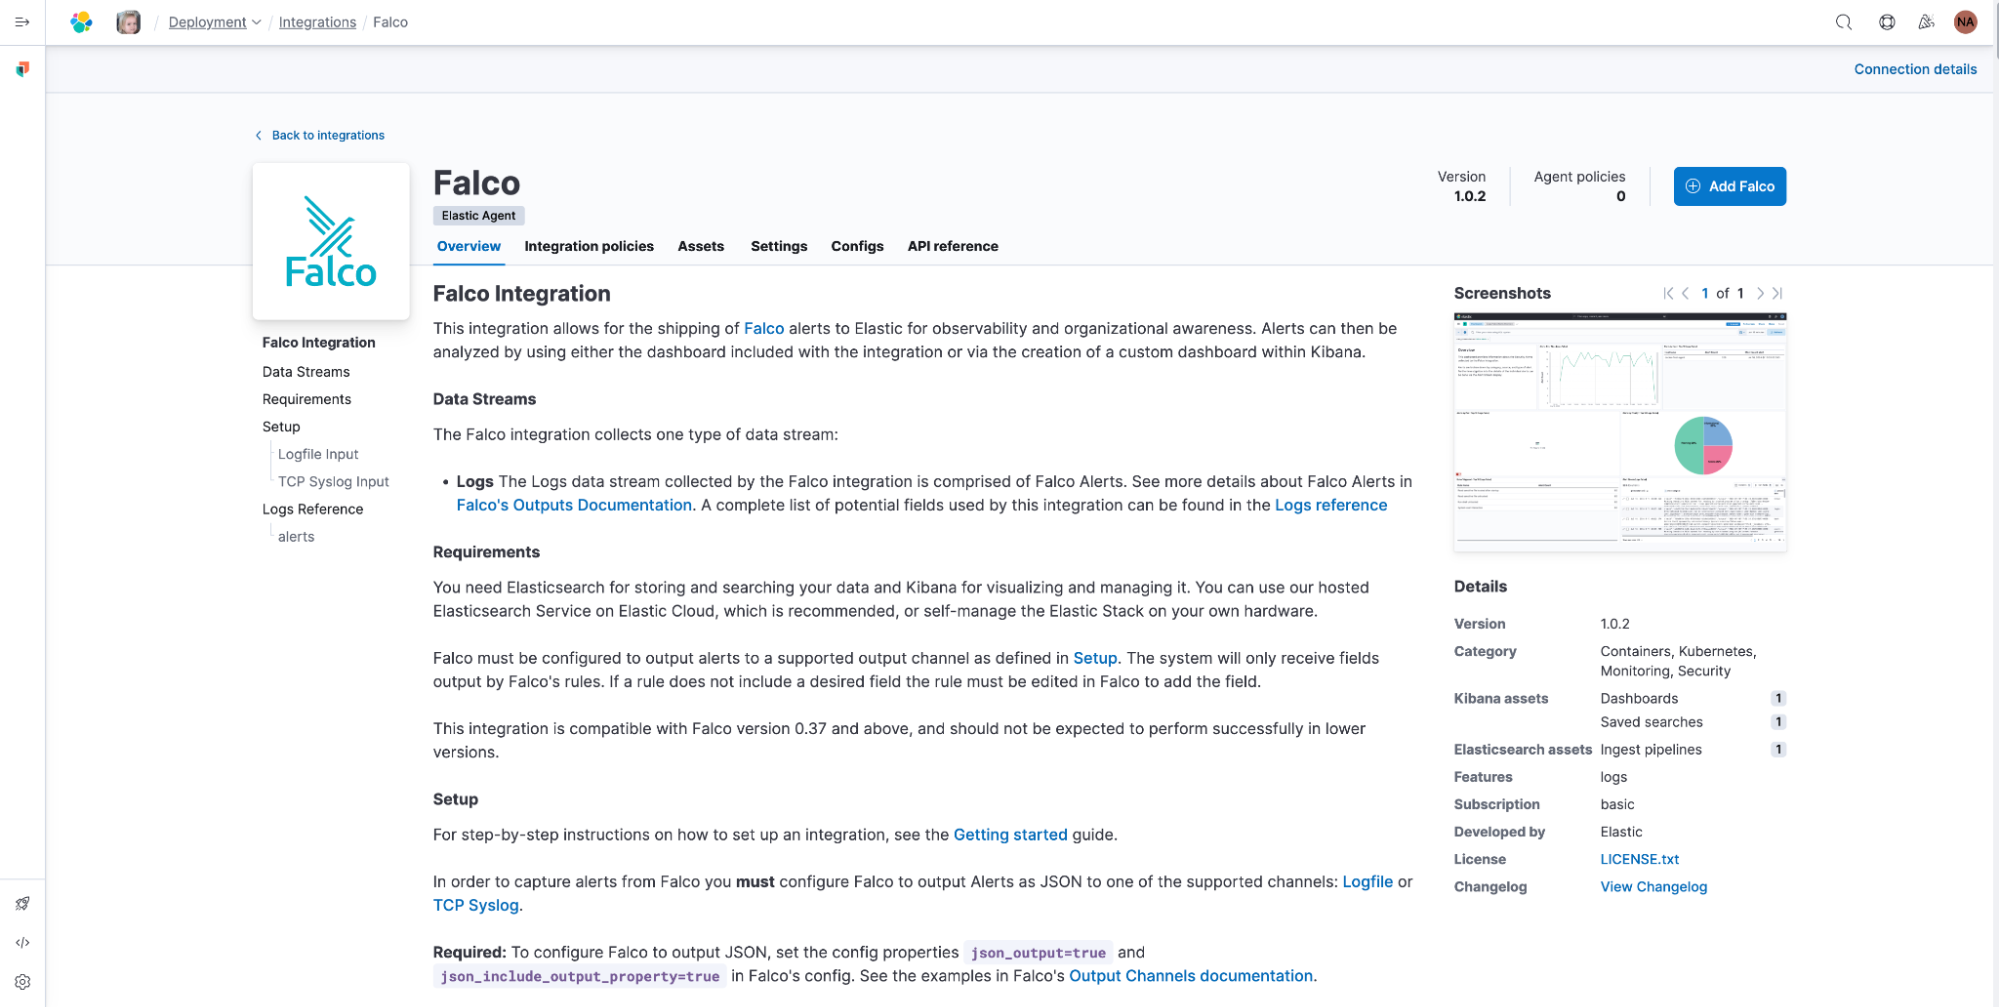This screenshot has height=1008, width=1999.
Task: Open the user avatar space selector
Action: pos(128,22)
